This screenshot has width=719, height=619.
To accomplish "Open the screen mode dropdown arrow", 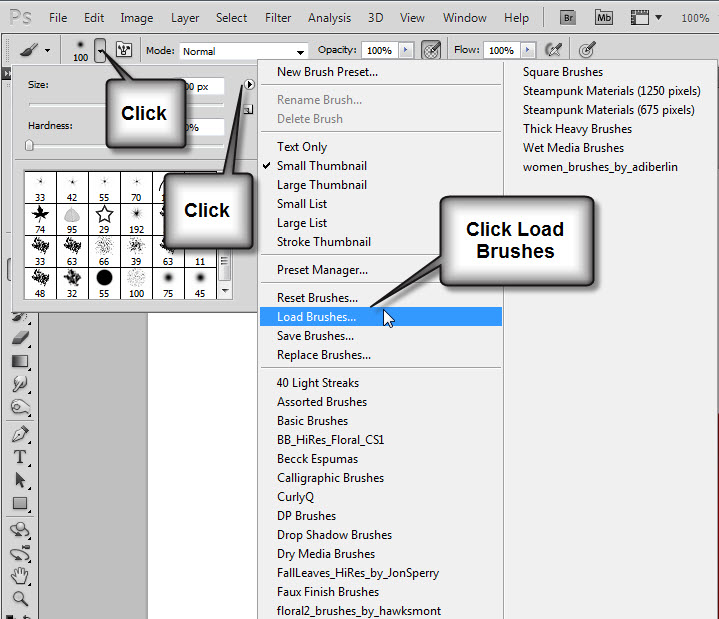I will tap(658, 18).
